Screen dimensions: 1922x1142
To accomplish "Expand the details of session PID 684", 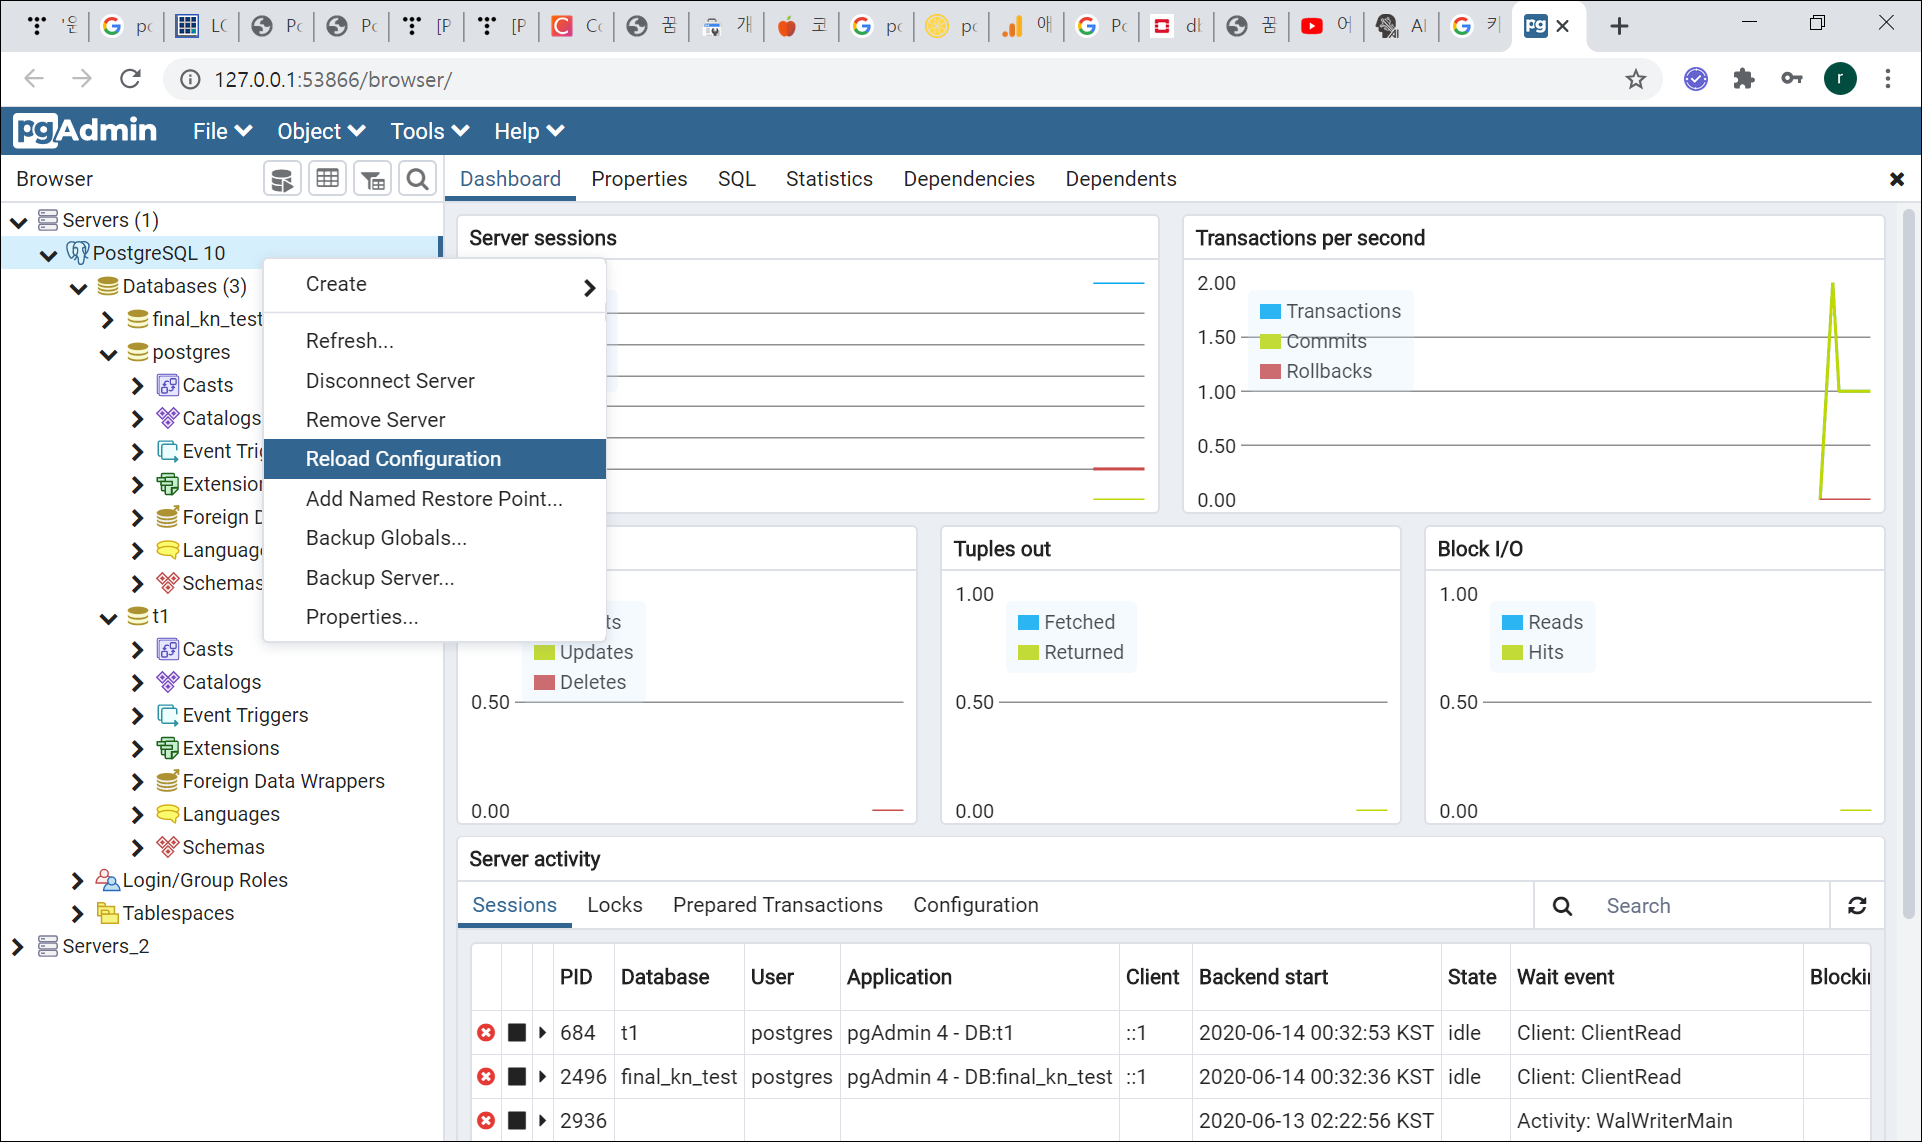I will pyautogui.click(x=542, y=1032).
